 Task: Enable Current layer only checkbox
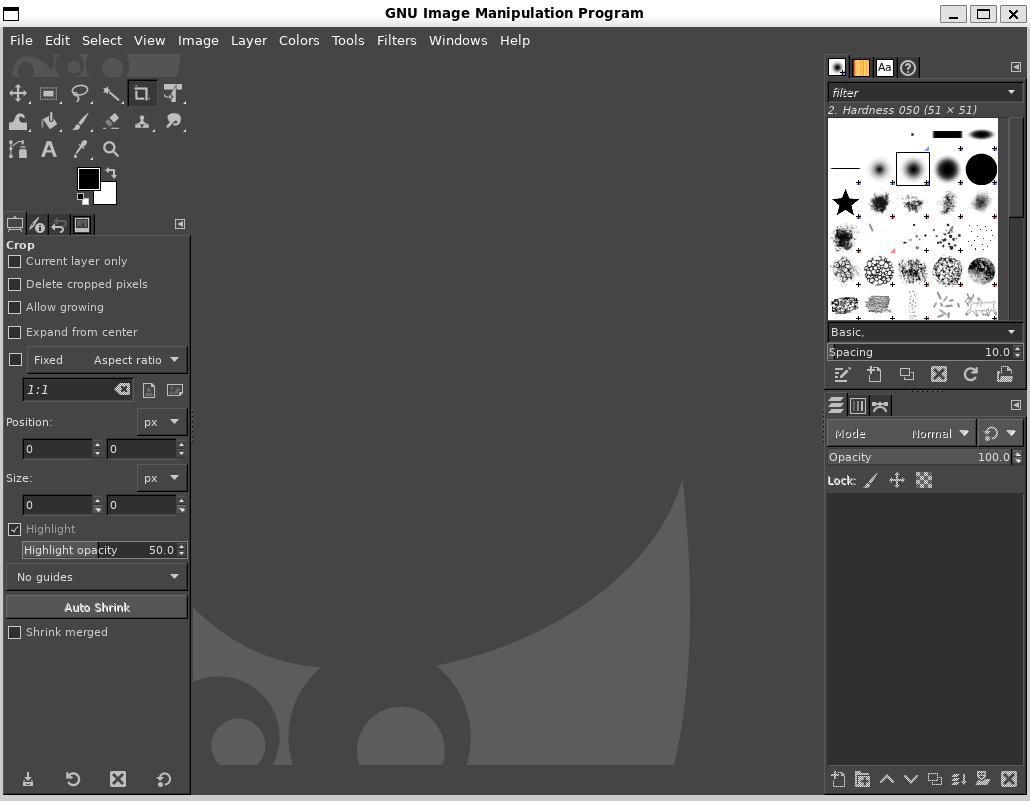coord(14,262)
